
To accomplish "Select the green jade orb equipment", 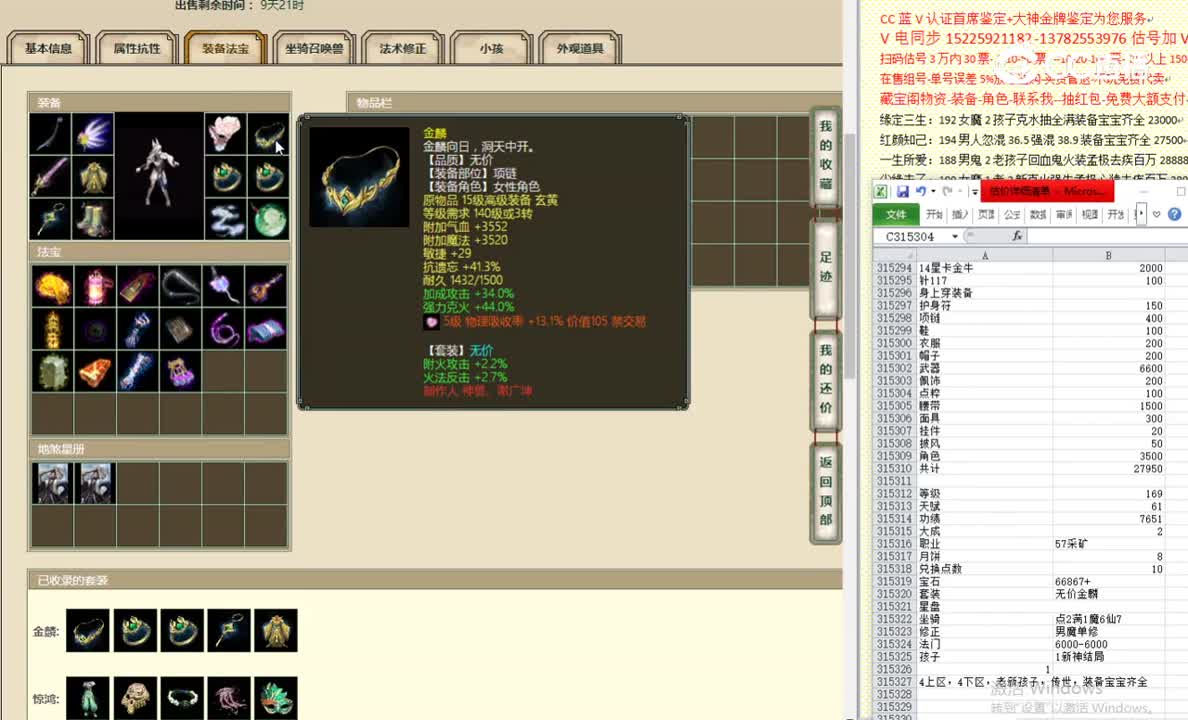I will click(x=268, y=219).
